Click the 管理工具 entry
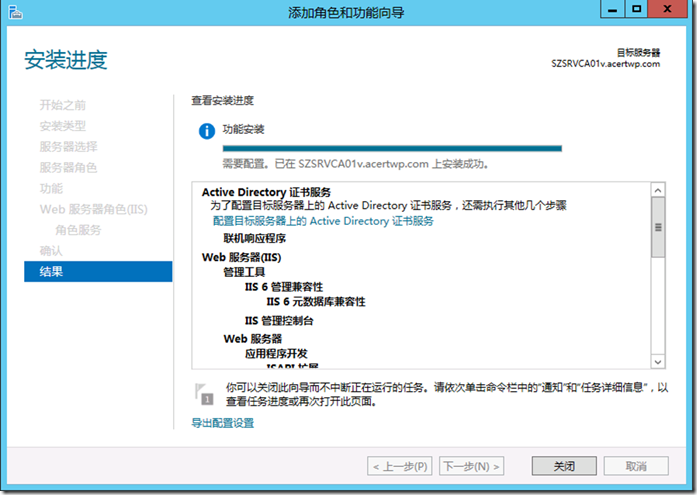The width and height of the screenshot is (697, 495). coord(244,272)
